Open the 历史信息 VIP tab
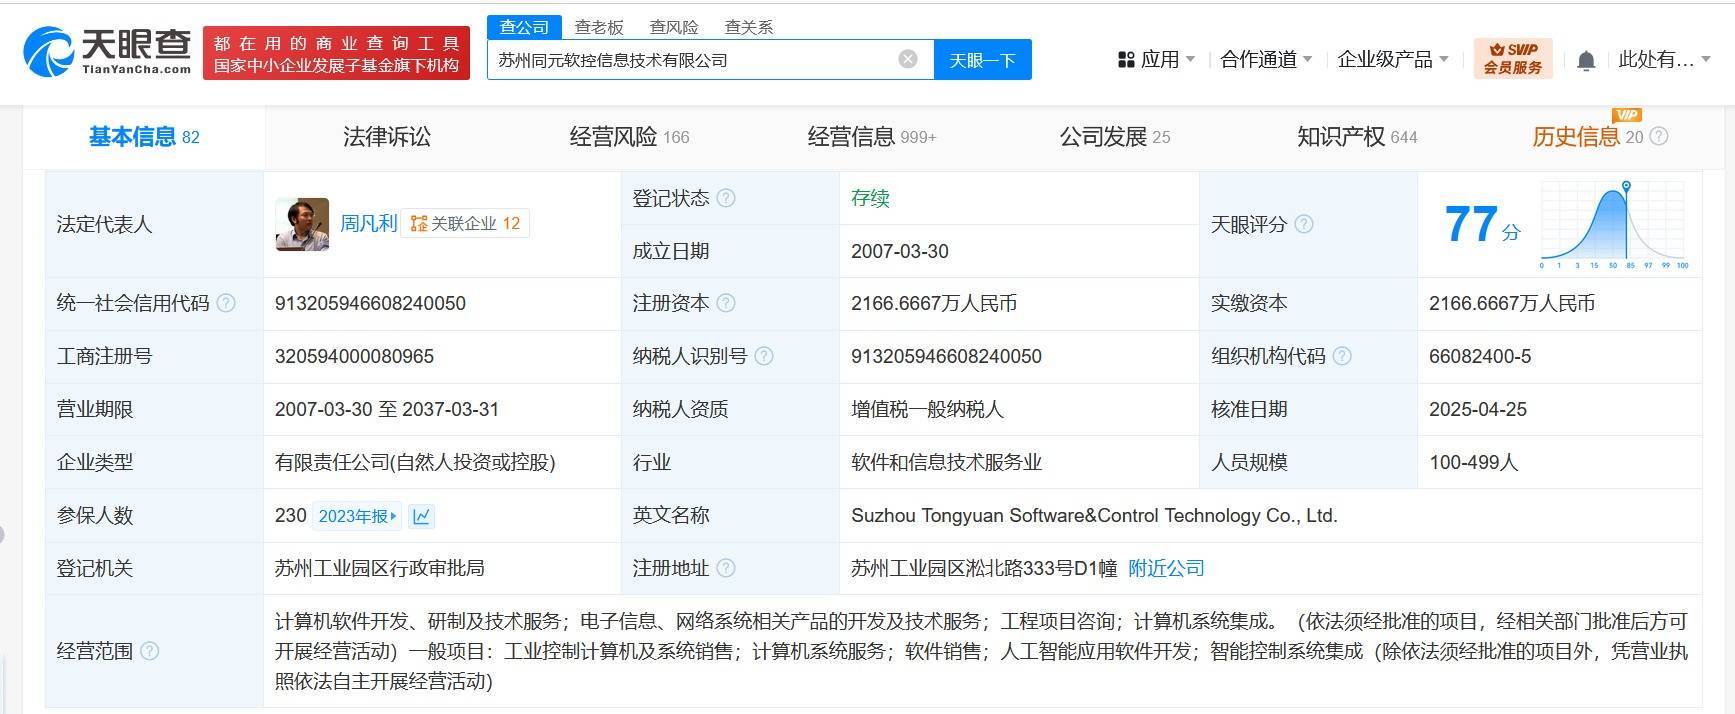This screenshot has height=714, width=1735. 1588,137
